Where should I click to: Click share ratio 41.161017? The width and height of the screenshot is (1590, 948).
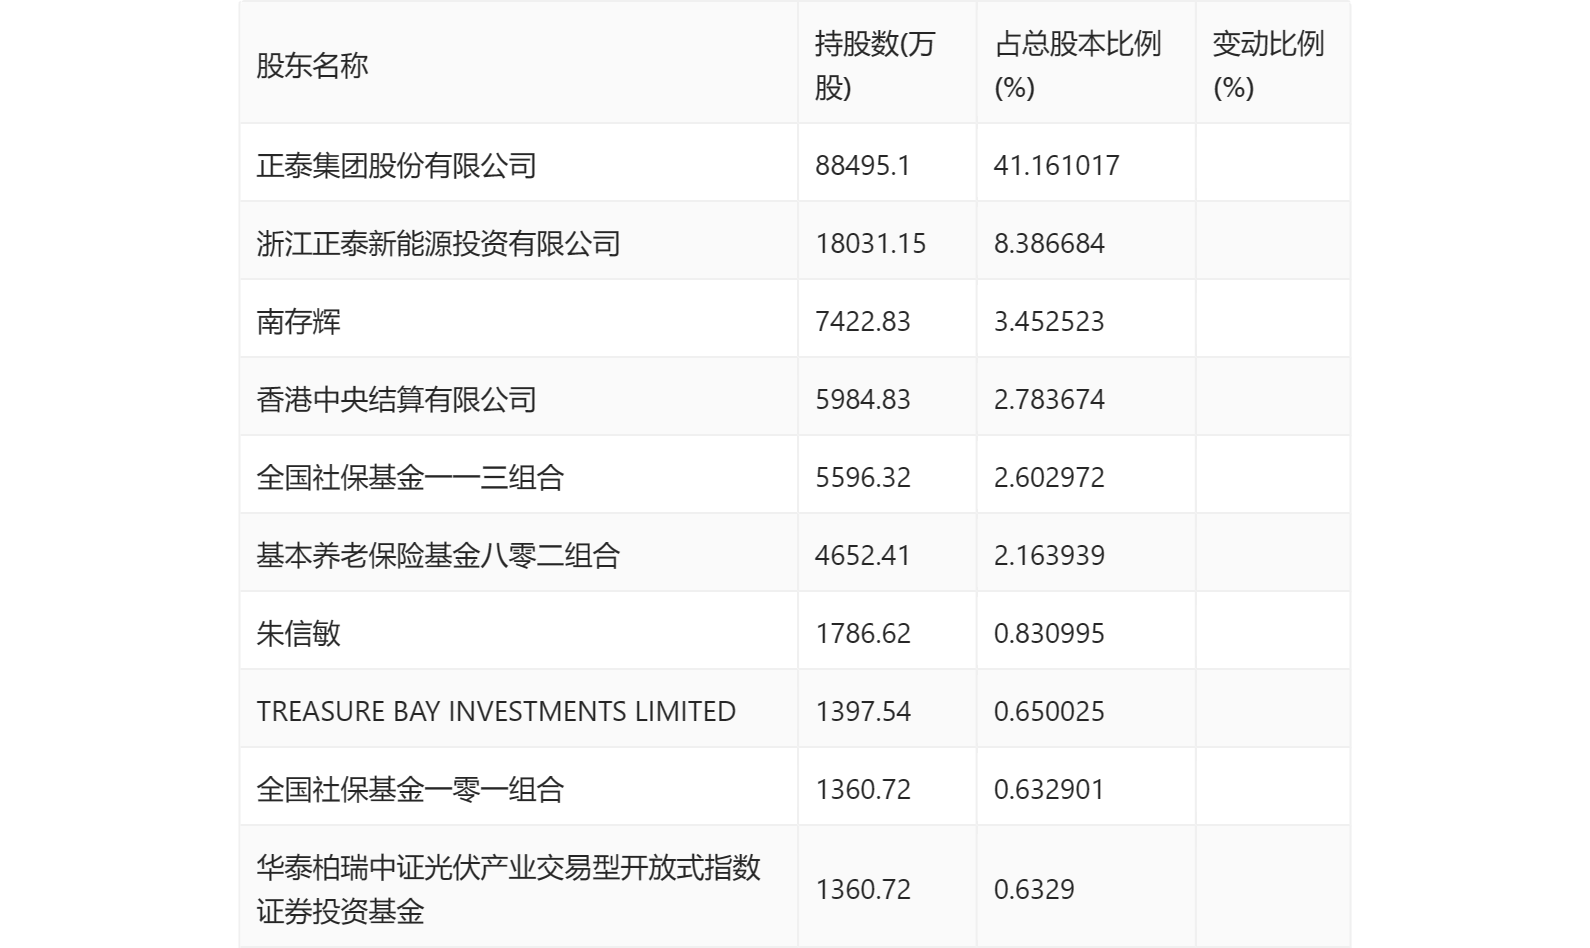click(1056, 165)
